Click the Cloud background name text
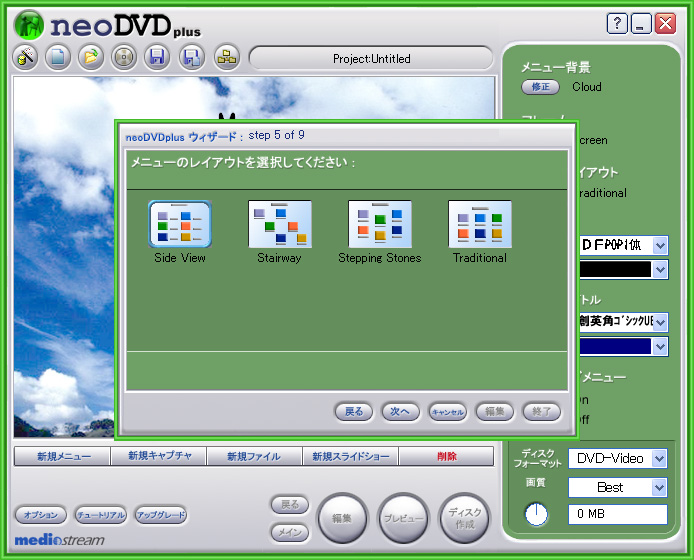The height and width of the screenshot is (560, 694). click(586, 87)
